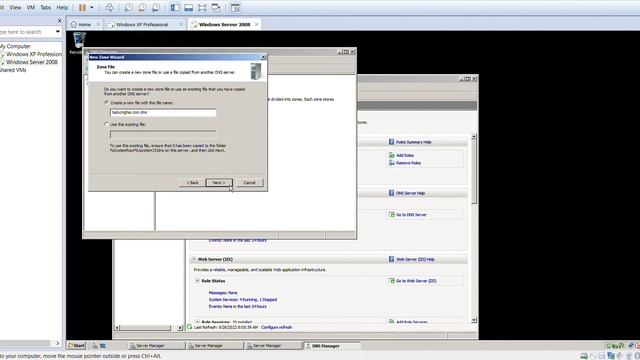Click the Configure refresh link

click(x=276, y=327)
